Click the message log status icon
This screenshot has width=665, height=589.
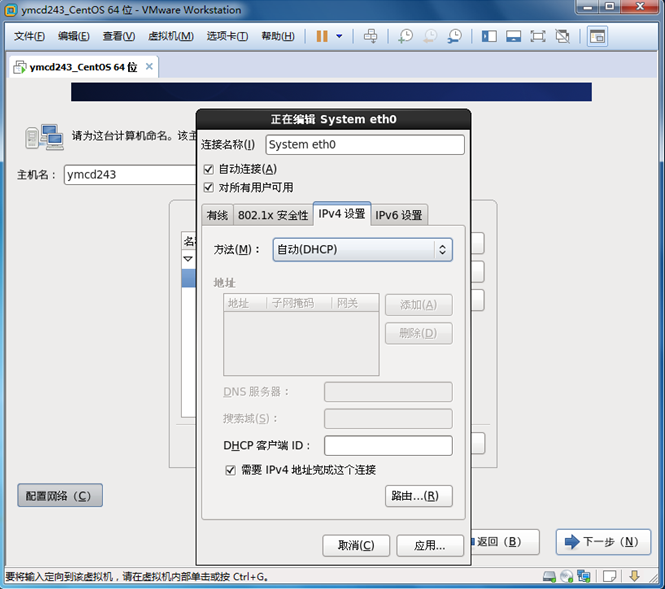609,576
